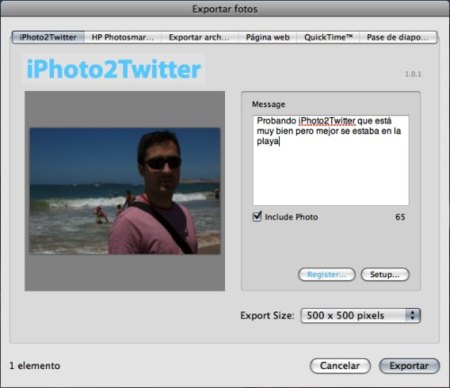Viewport: 450px width, 388px height.
Task: Click the Export Size label
Action: pyautogui.click(x=267, y=315)
